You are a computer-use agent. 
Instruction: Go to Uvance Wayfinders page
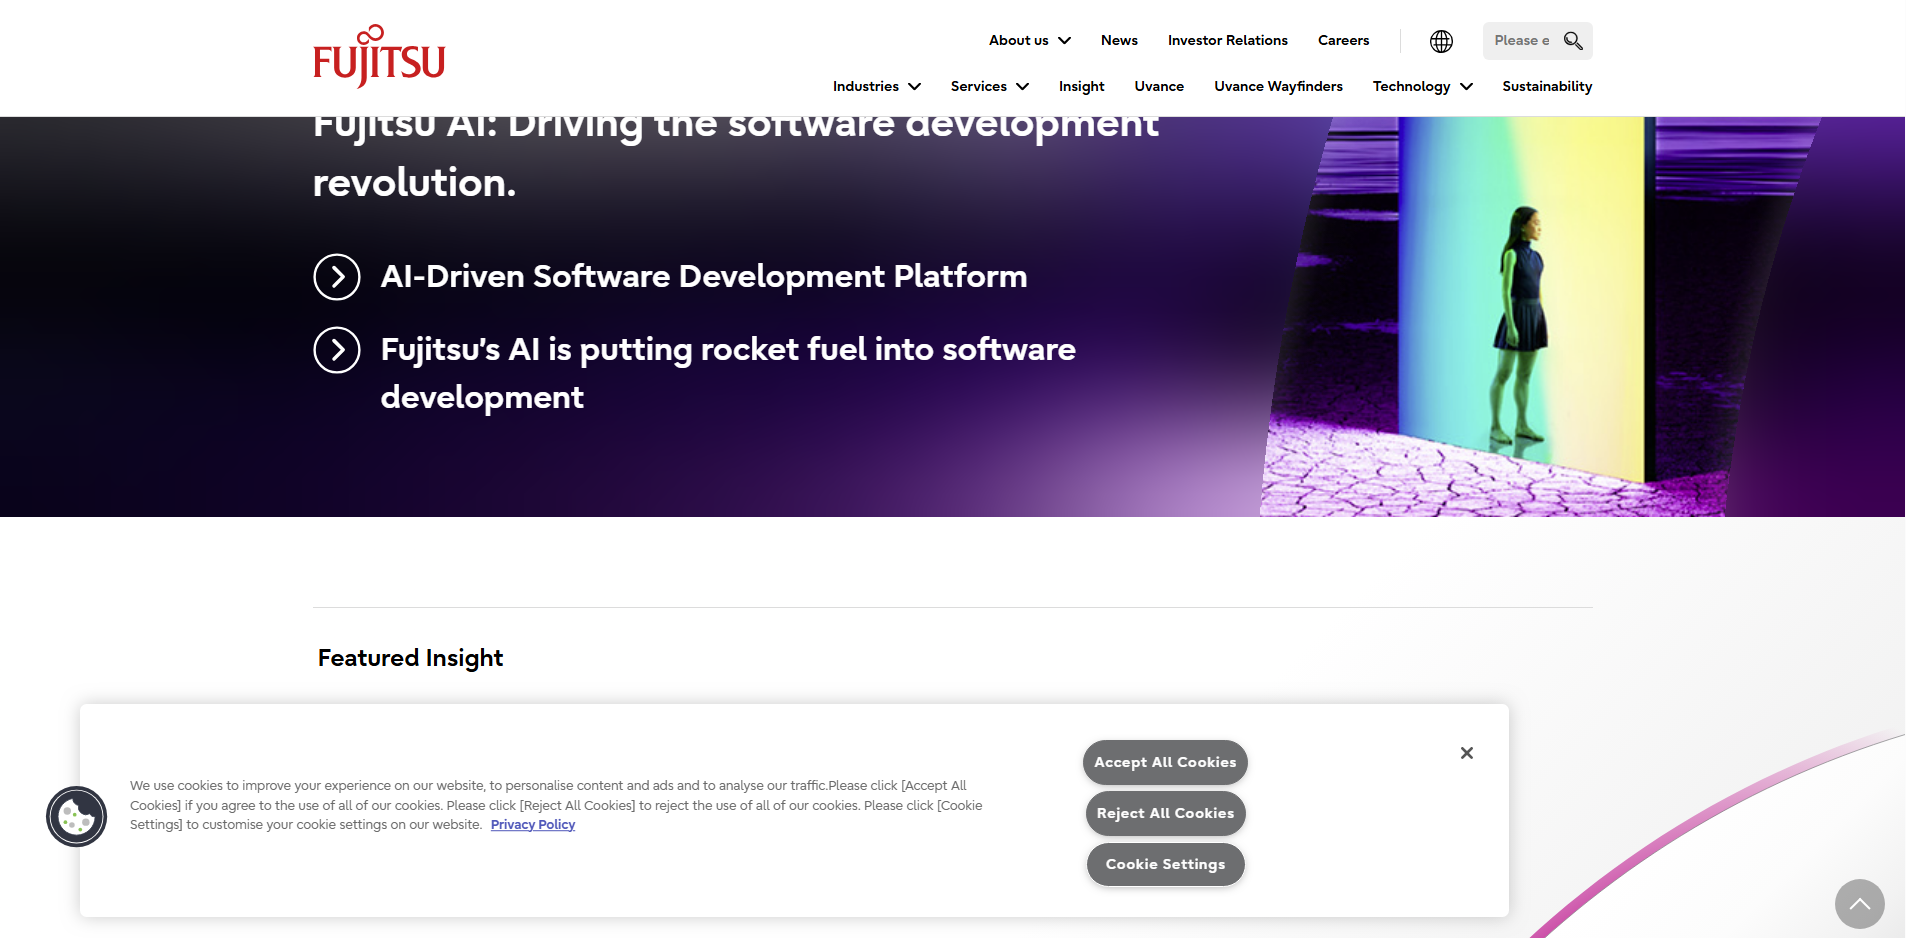pyautogui.click(x=1278, y=87)
